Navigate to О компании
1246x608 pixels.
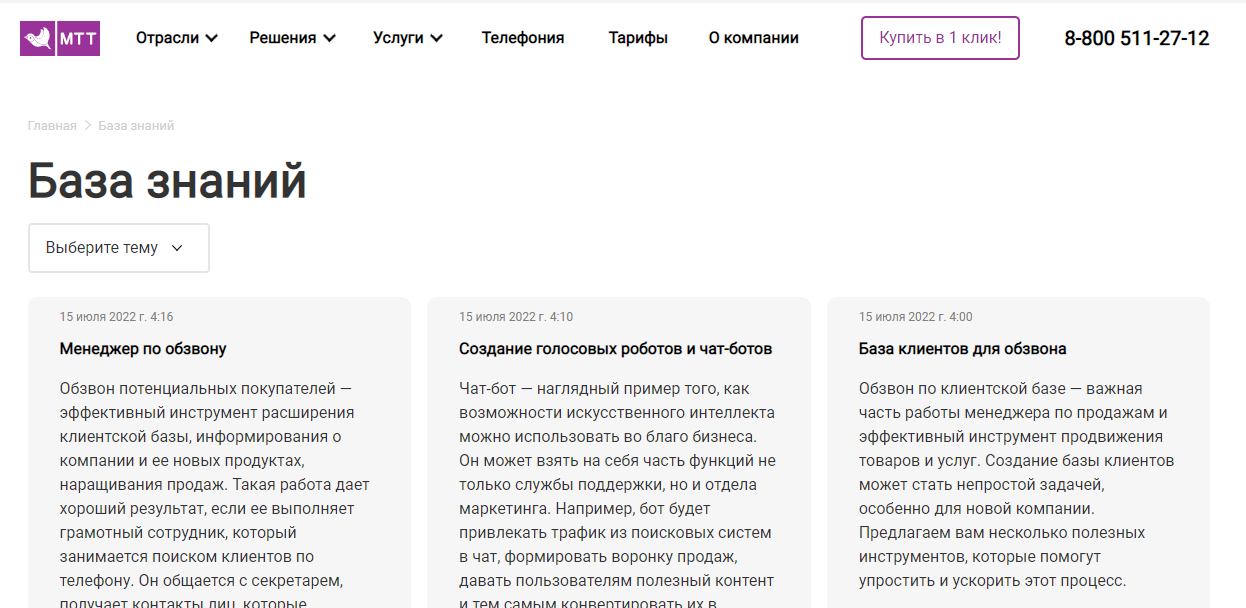tap(753, 38)
